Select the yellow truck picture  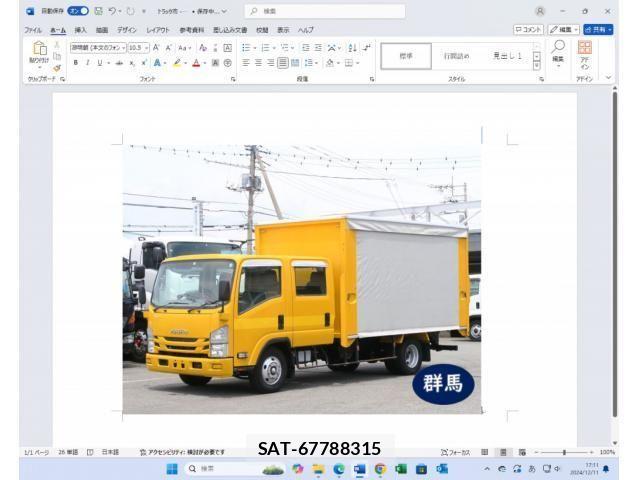click(x=302, y=279)
